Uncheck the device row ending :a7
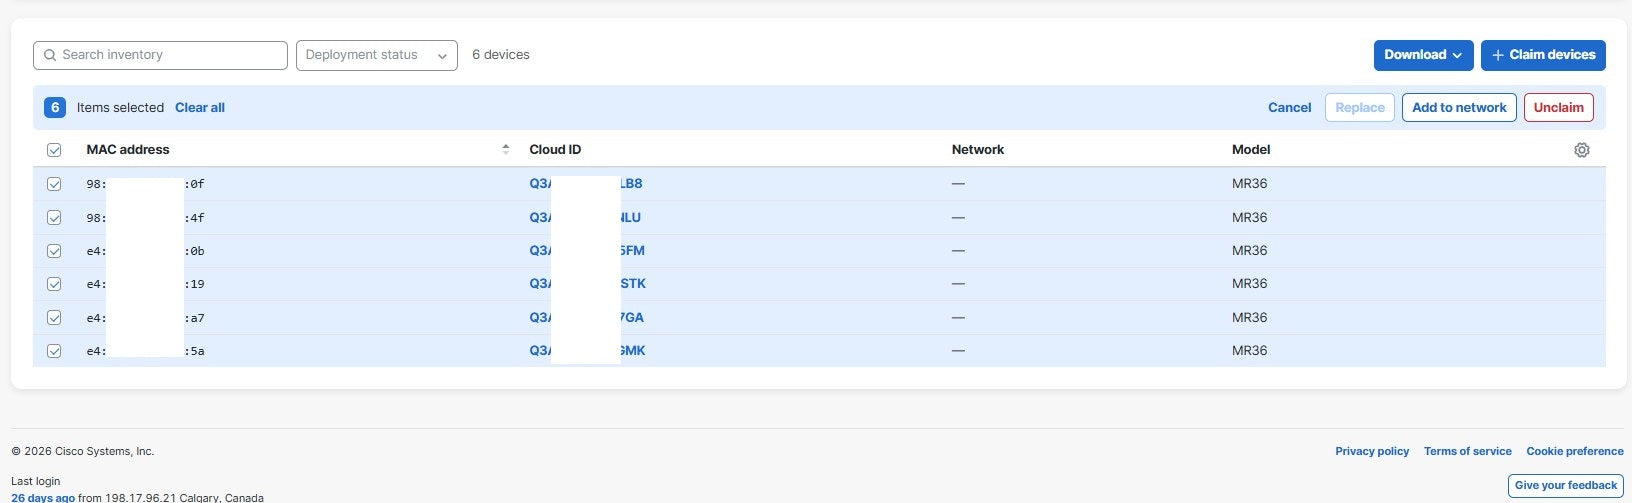Viewport: 1632px width, 503px height. (54, 317)
